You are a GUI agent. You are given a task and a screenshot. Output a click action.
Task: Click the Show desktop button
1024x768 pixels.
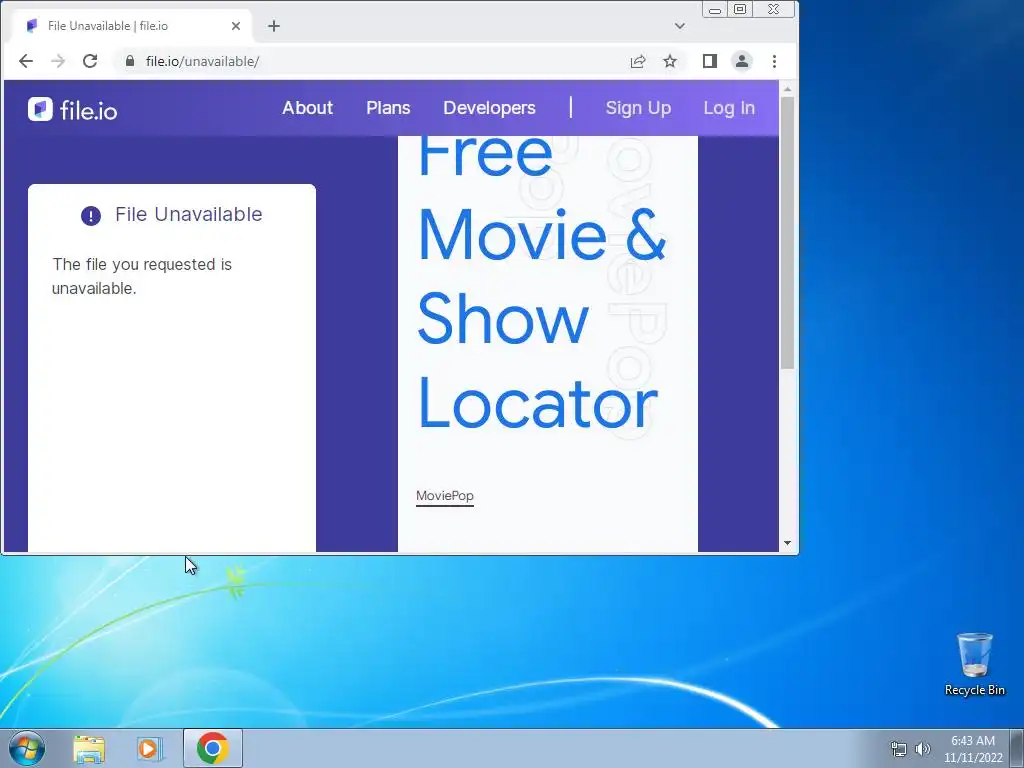click(1017, 748)
